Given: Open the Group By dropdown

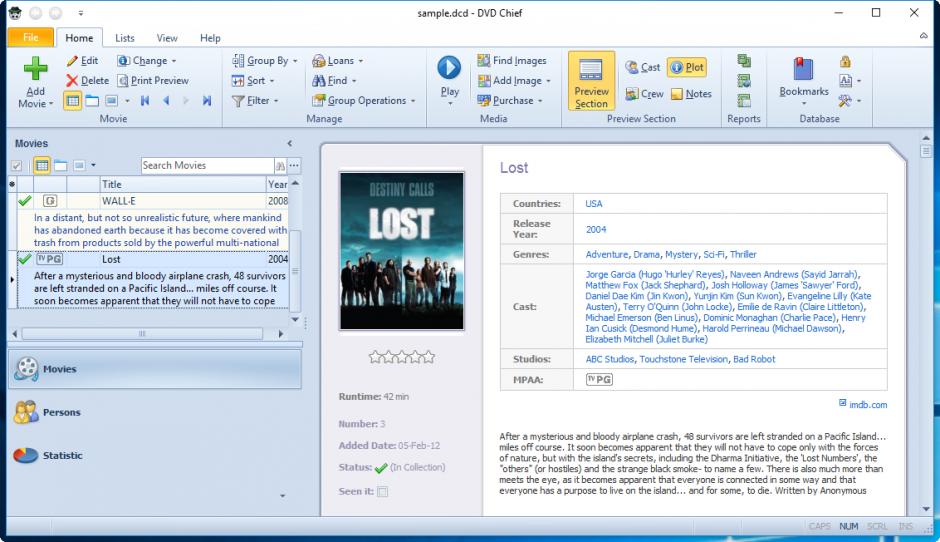Looking at the screenshot, I should point(264,61).
